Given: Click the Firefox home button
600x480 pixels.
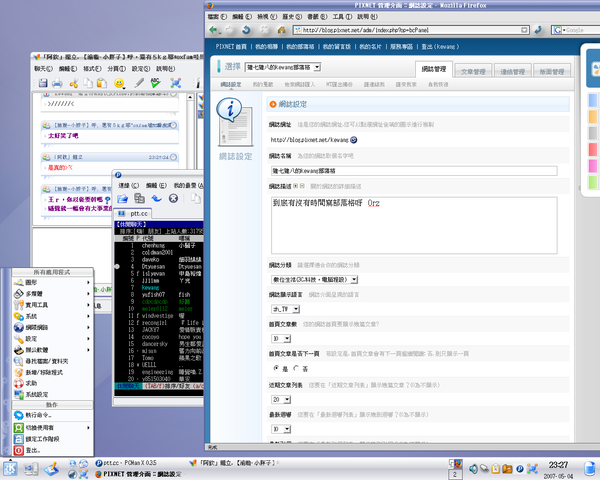Looking at the screenshot, I should point(282,30).
